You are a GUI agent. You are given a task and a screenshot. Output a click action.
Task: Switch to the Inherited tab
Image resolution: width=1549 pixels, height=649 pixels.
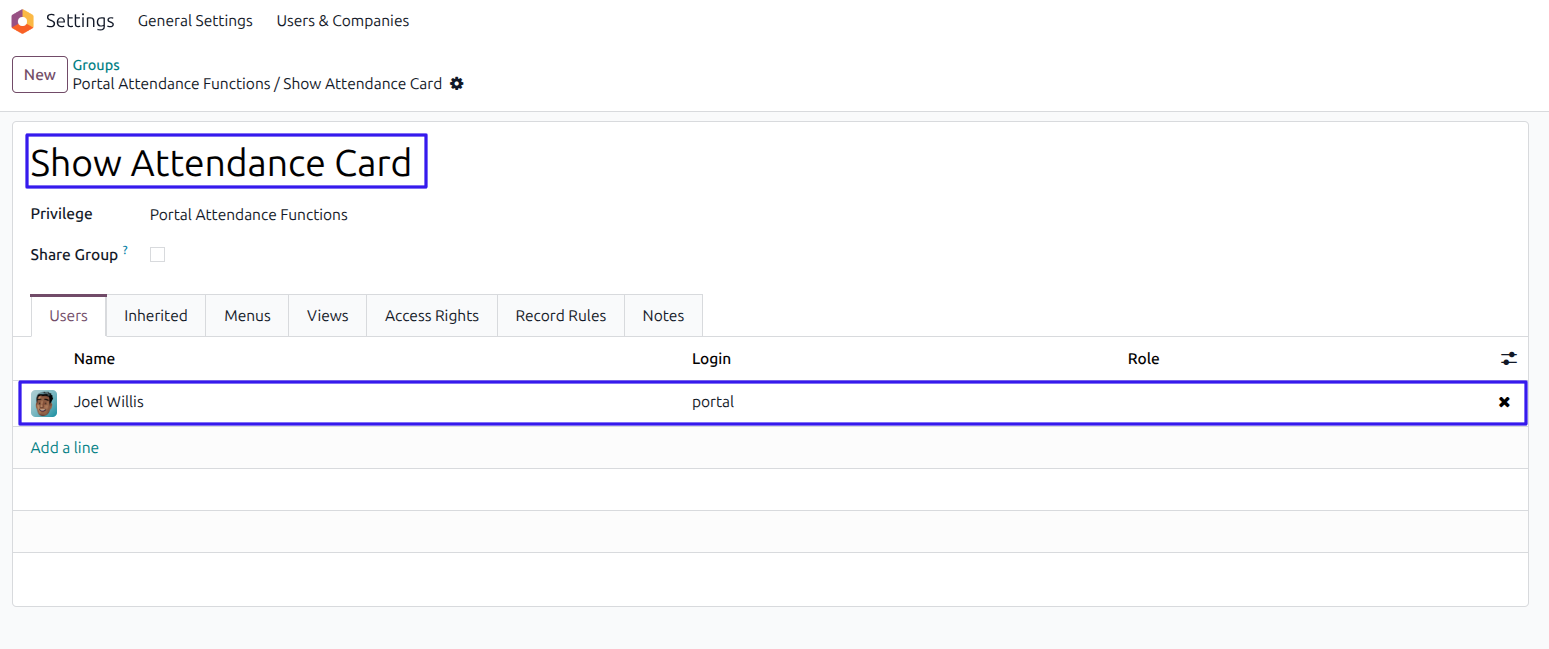156,315
